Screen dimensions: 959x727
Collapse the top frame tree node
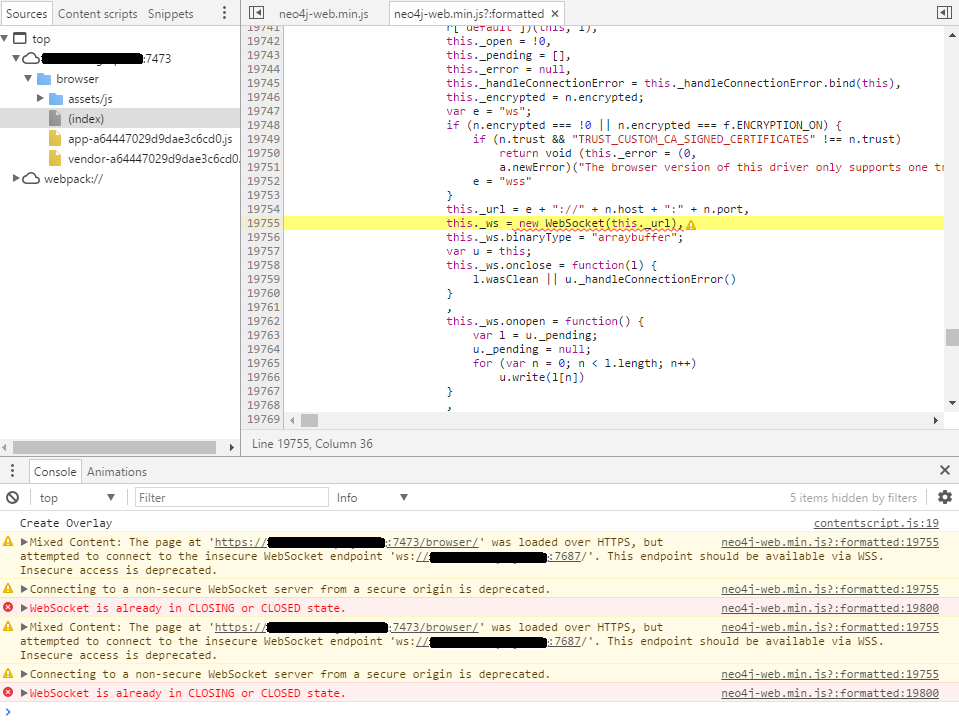(5, 39)
